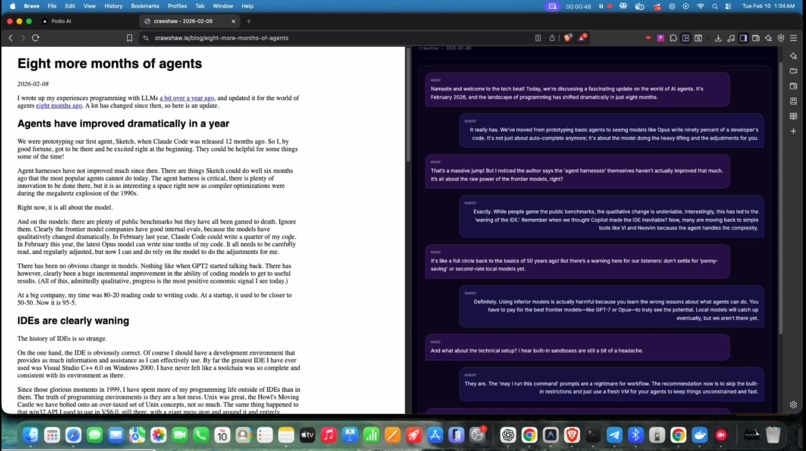Open Spotlight search in the menu bar
The width and height of the screenshot is (806, 451).
(x=715, y=6)
